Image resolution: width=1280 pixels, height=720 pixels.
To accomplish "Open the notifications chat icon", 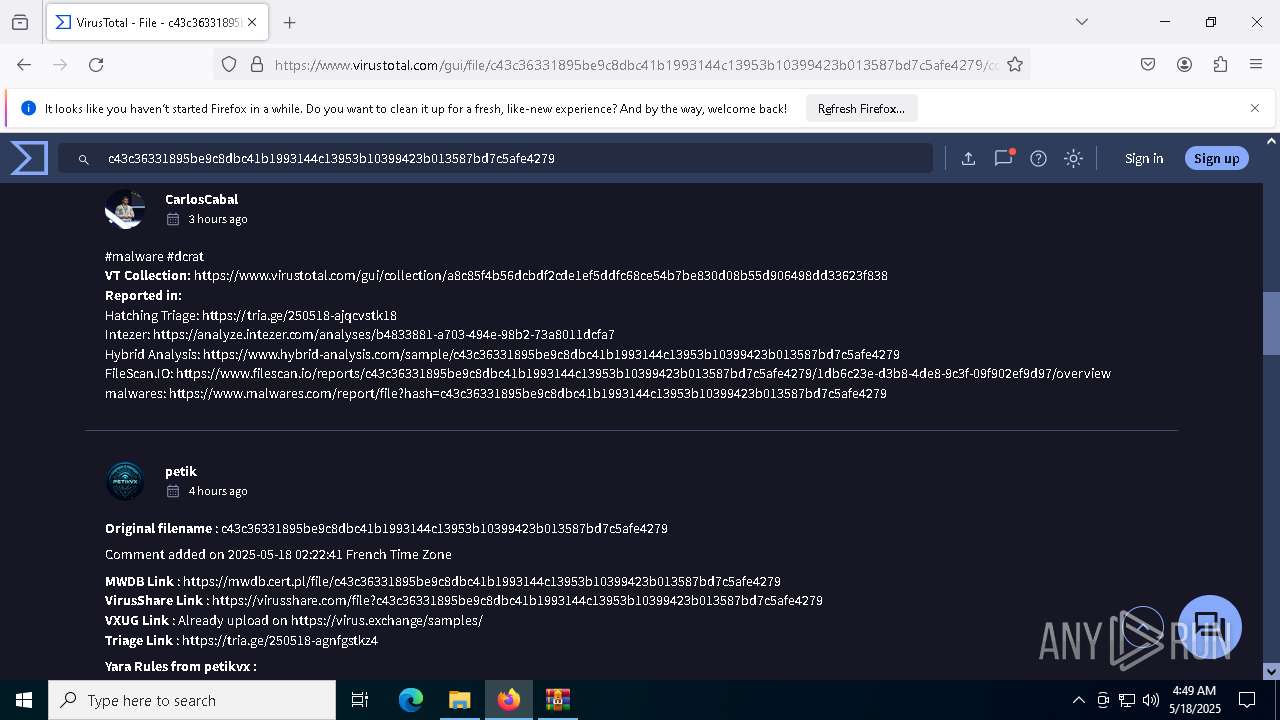I will pos(1003,158).
